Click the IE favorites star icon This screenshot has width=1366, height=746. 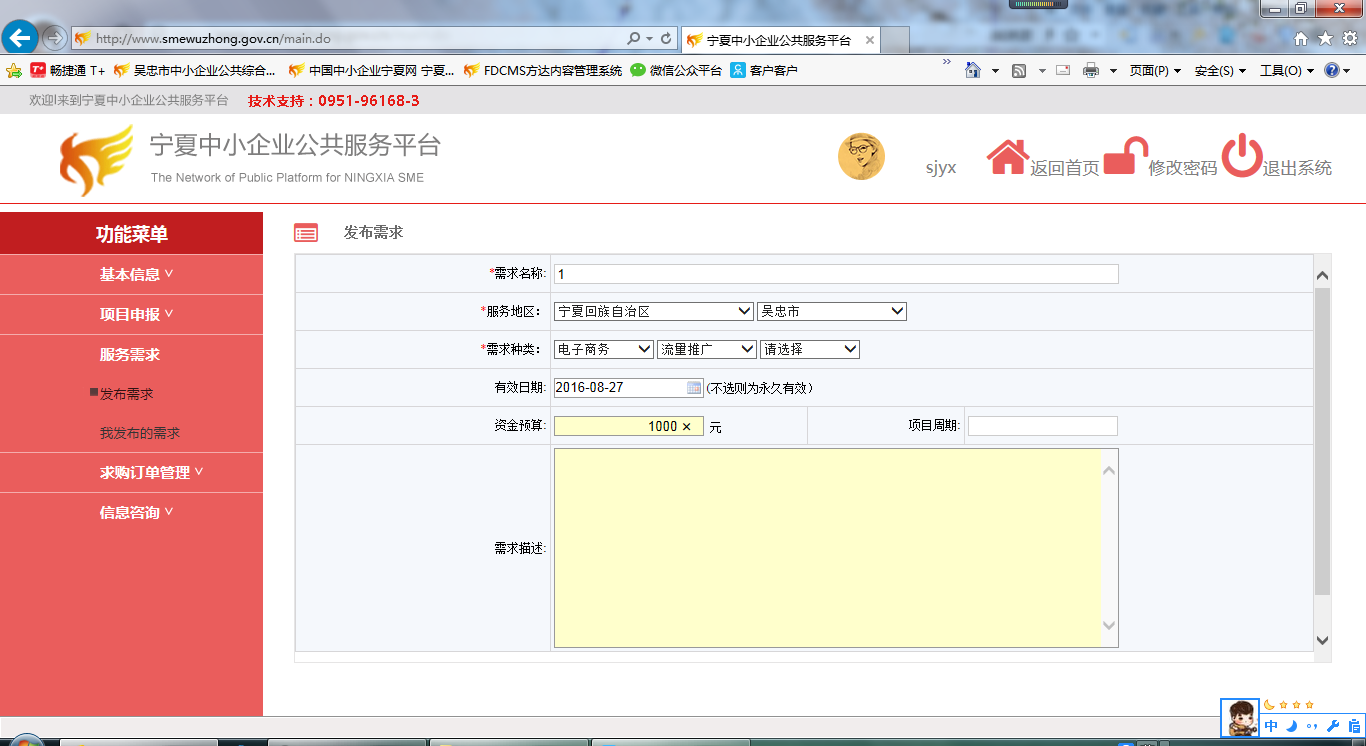[1325, 39]
